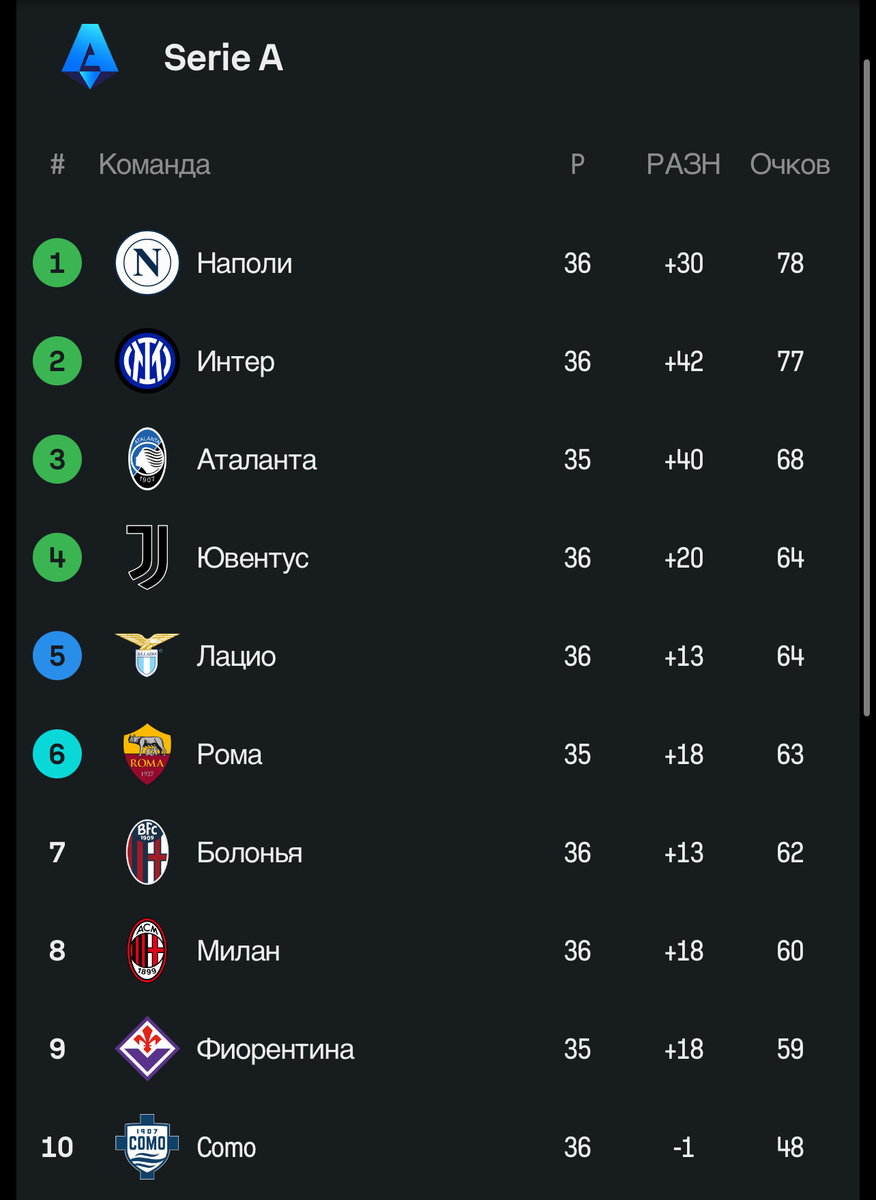Open the Serie A league title
Viewport: 876px width, 1200px height.
223,58
